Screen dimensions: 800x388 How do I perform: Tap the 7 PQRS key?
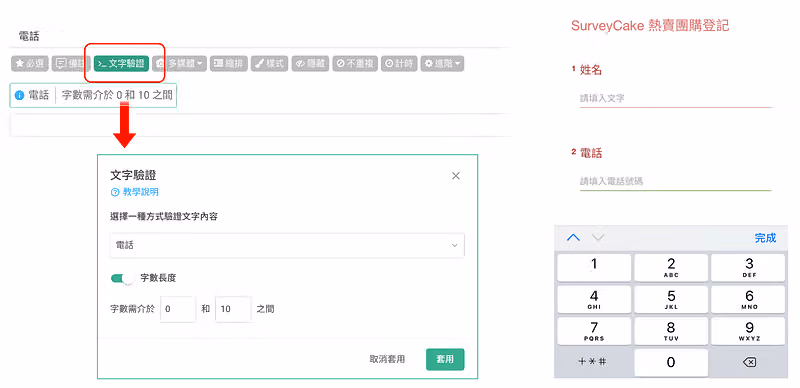tap(594, 331)
